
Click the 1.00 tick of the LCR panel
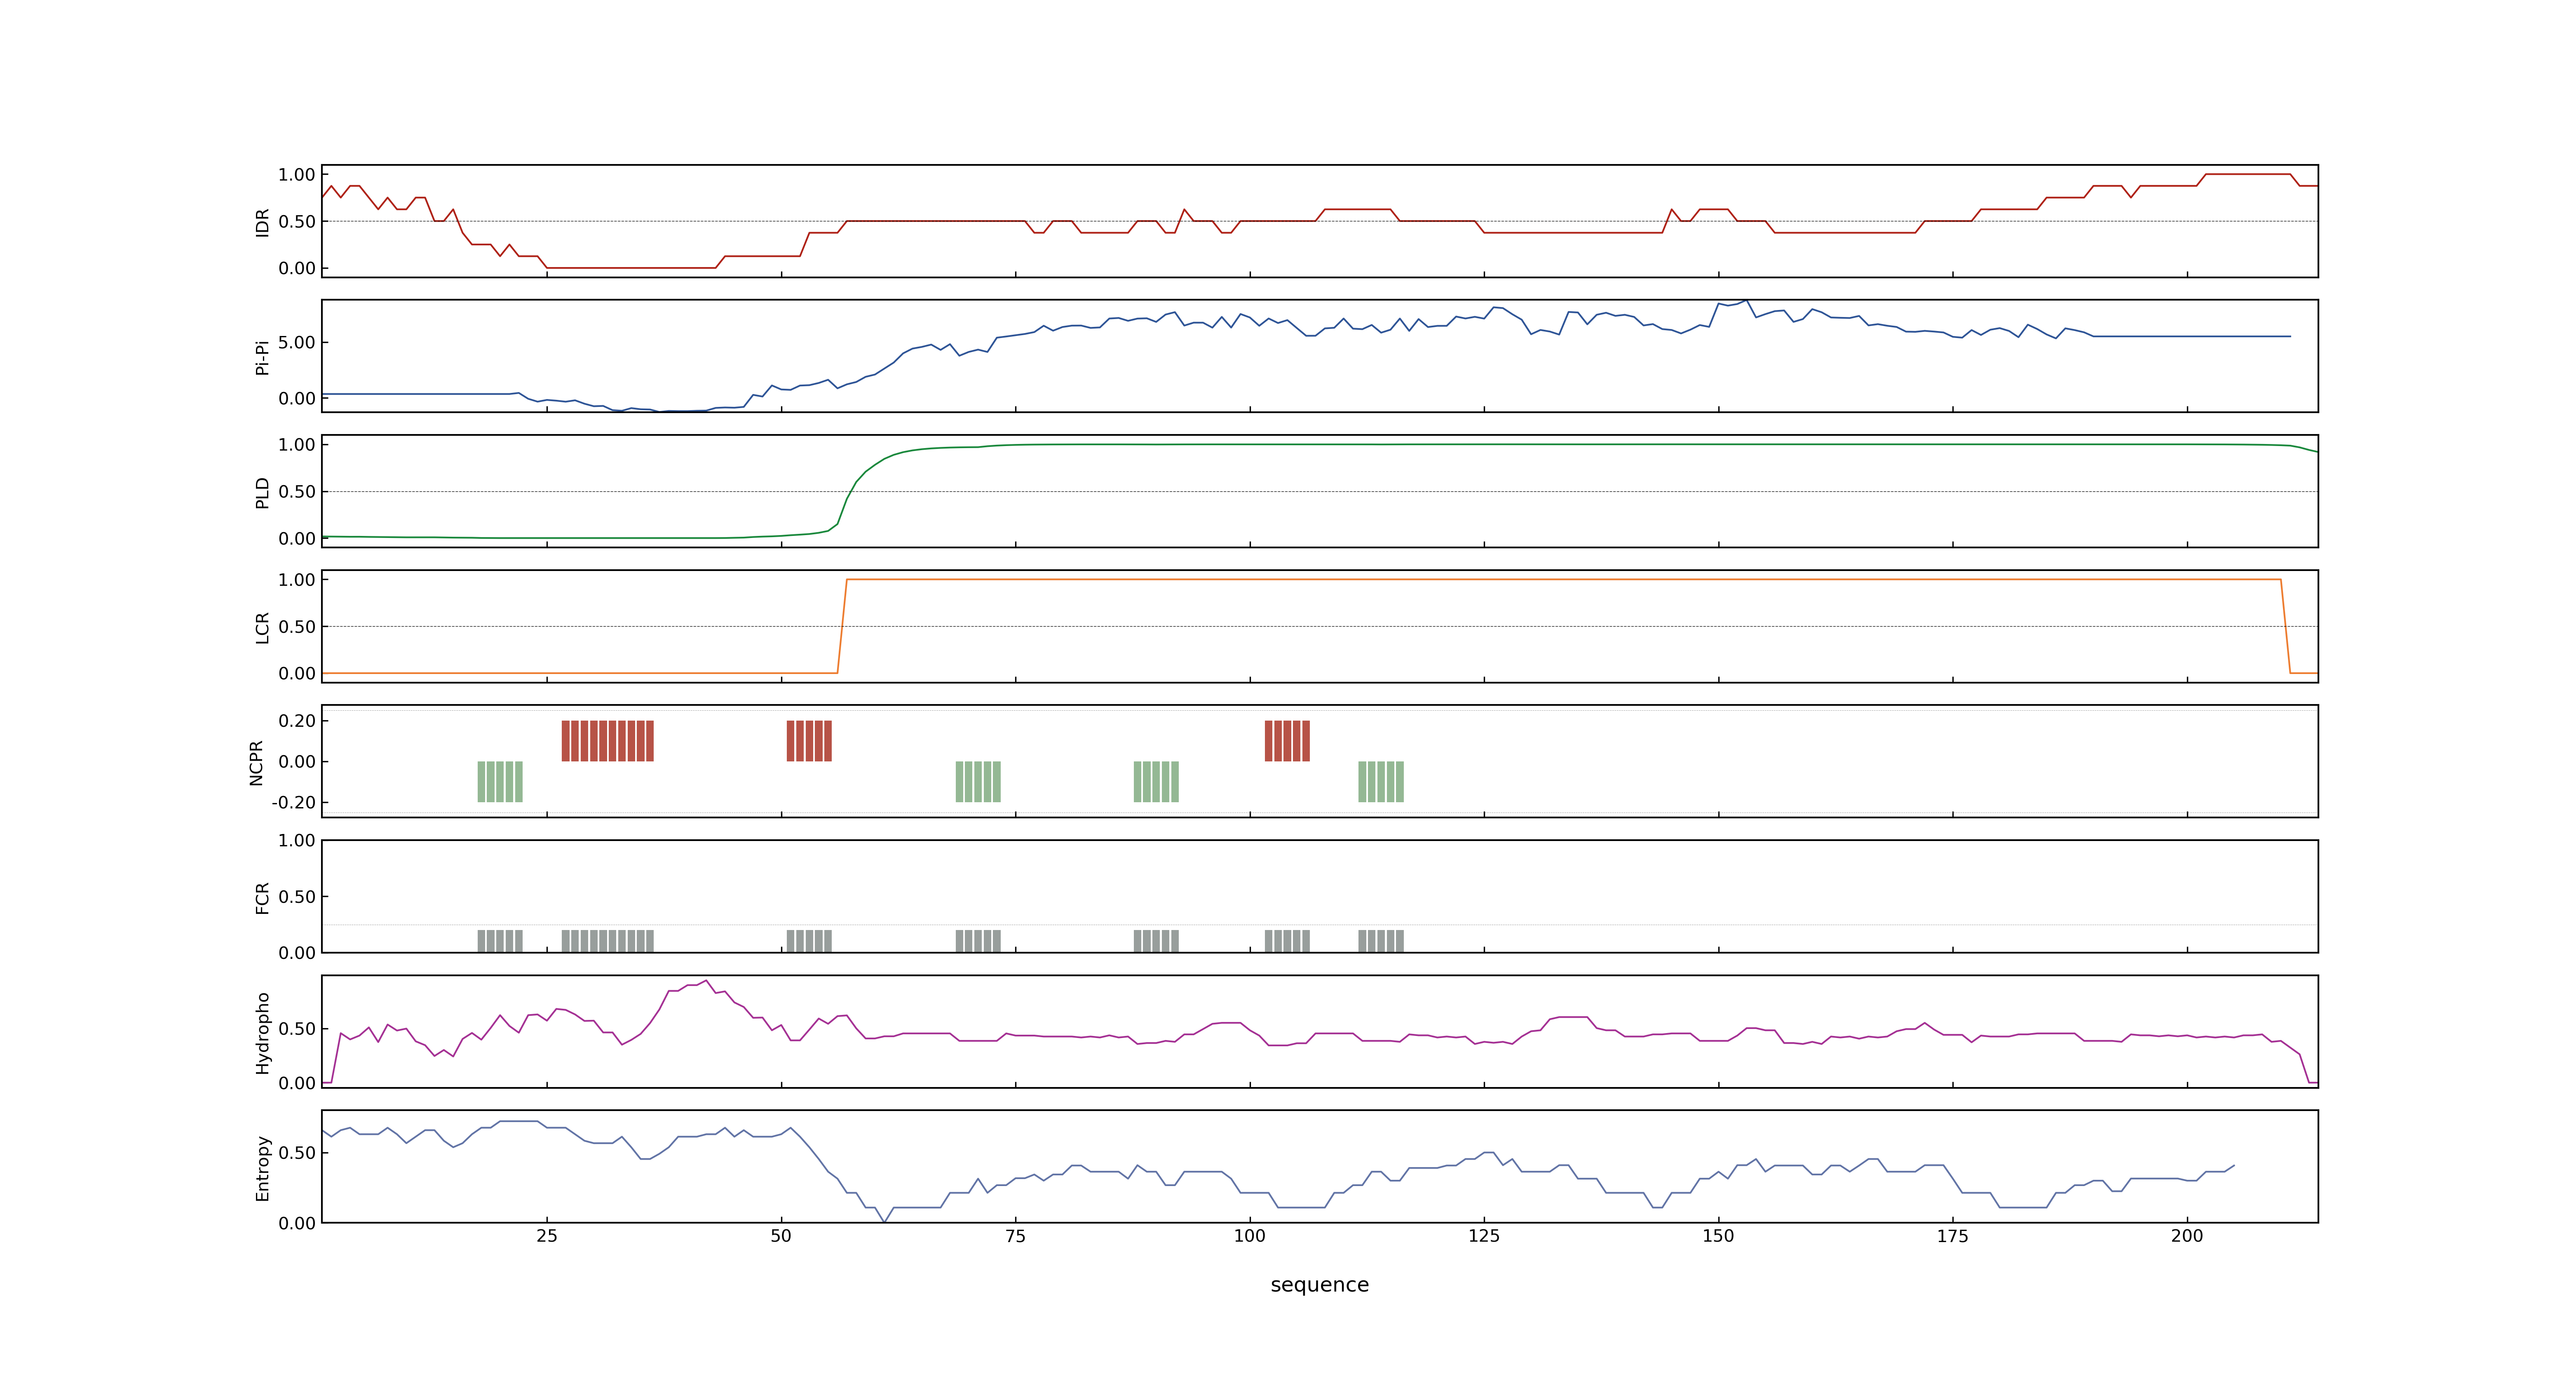297,580
